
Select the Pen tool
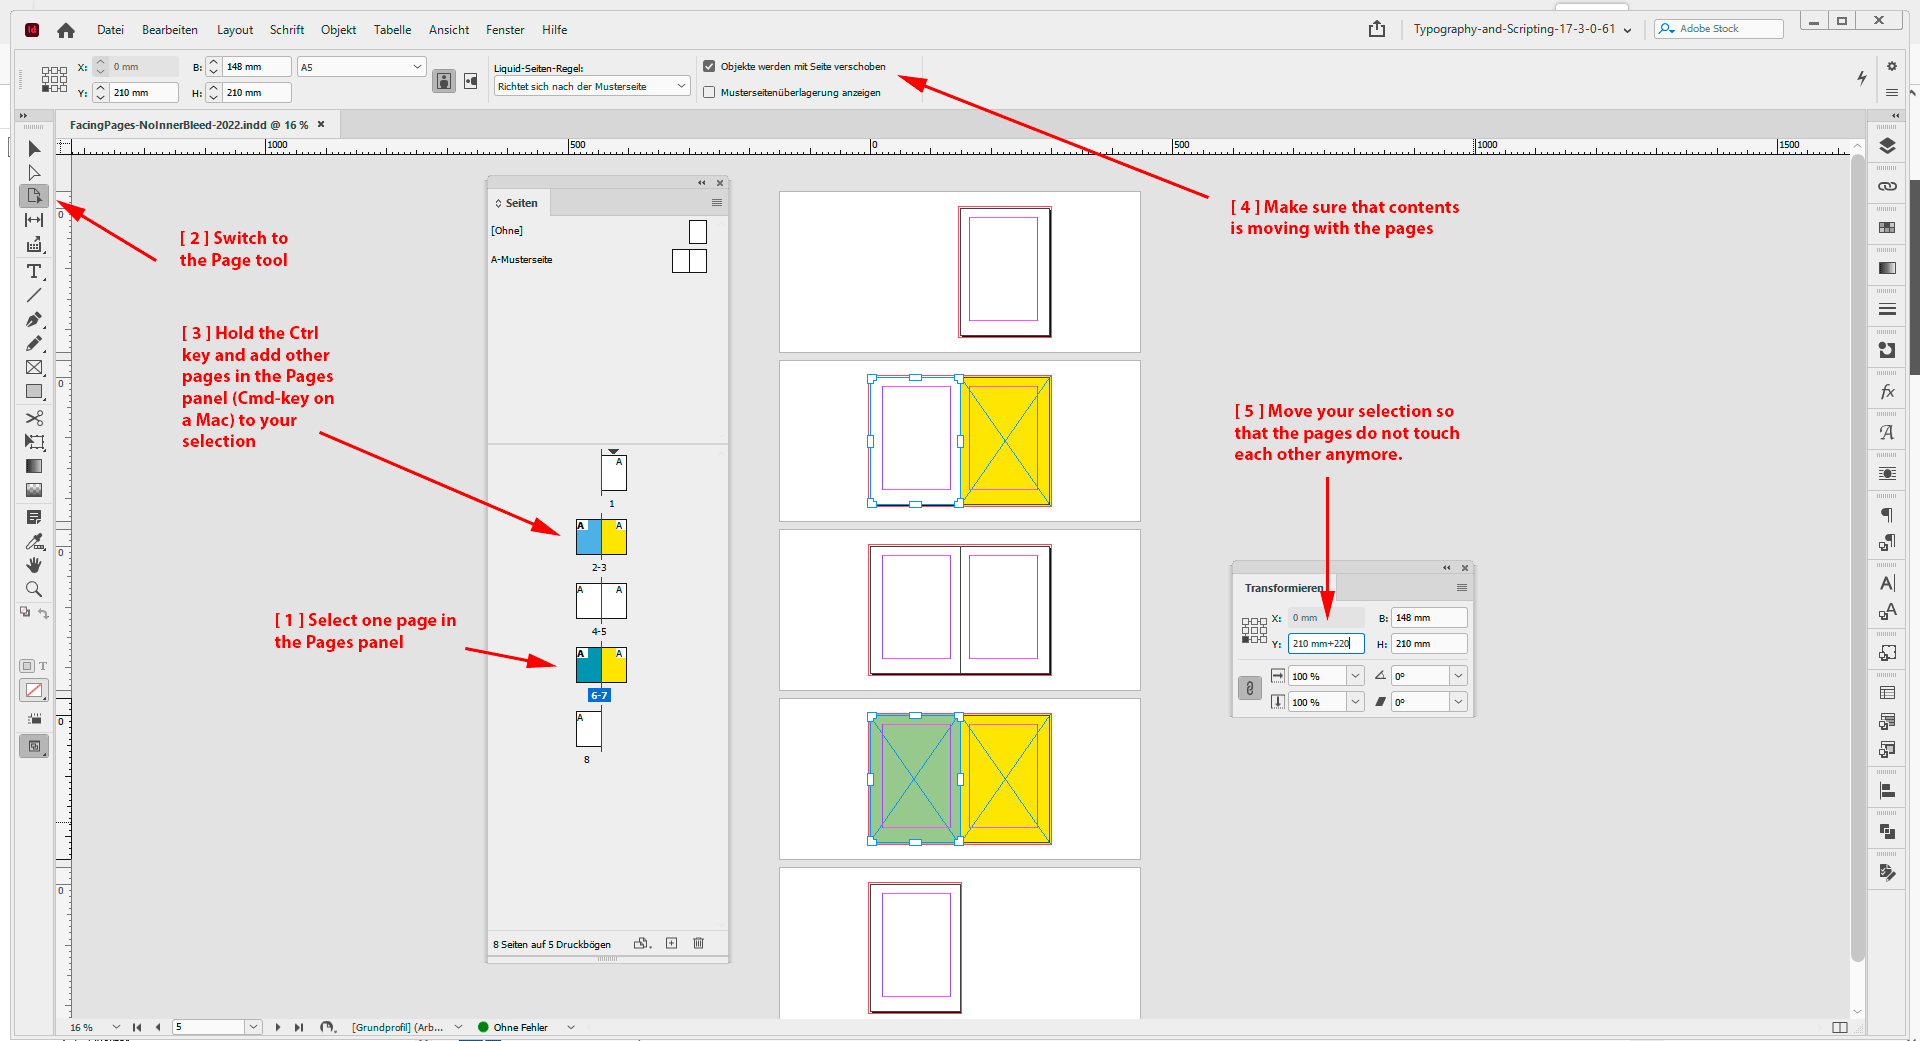tap(34, 320)
